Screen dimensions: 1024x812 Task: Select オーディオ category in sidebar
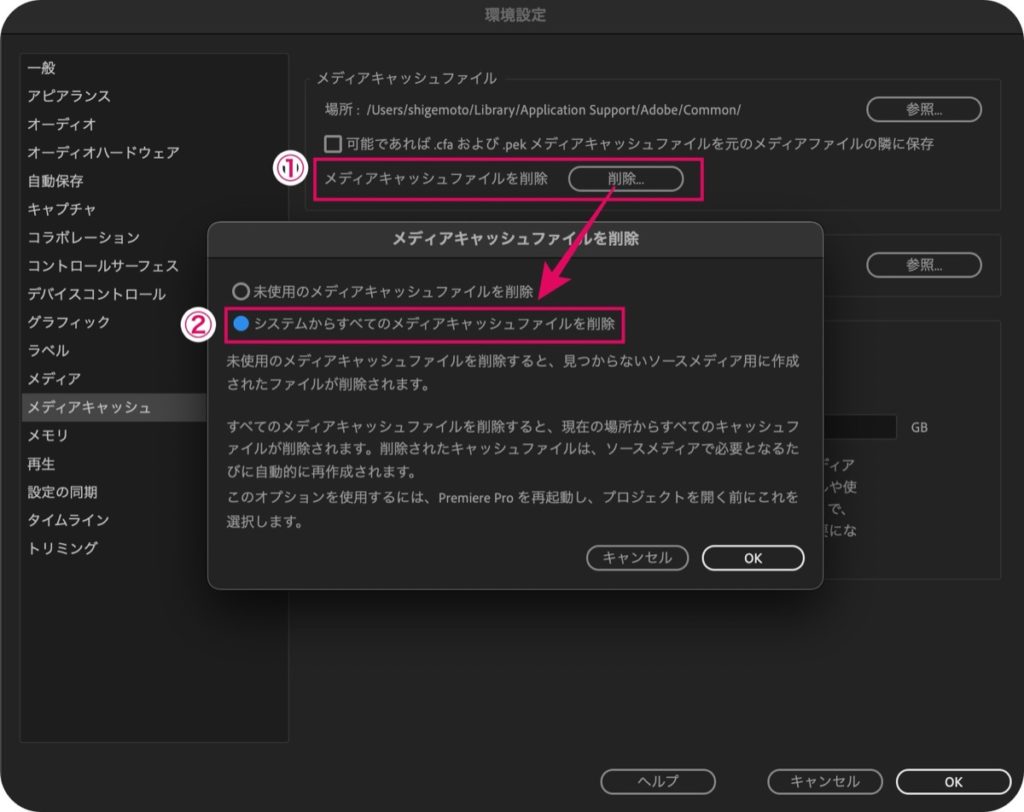(61, 124)
